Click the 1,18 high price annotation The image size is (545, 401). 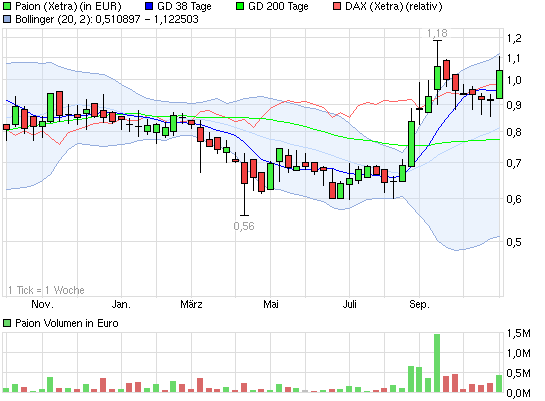click(437, 33)
